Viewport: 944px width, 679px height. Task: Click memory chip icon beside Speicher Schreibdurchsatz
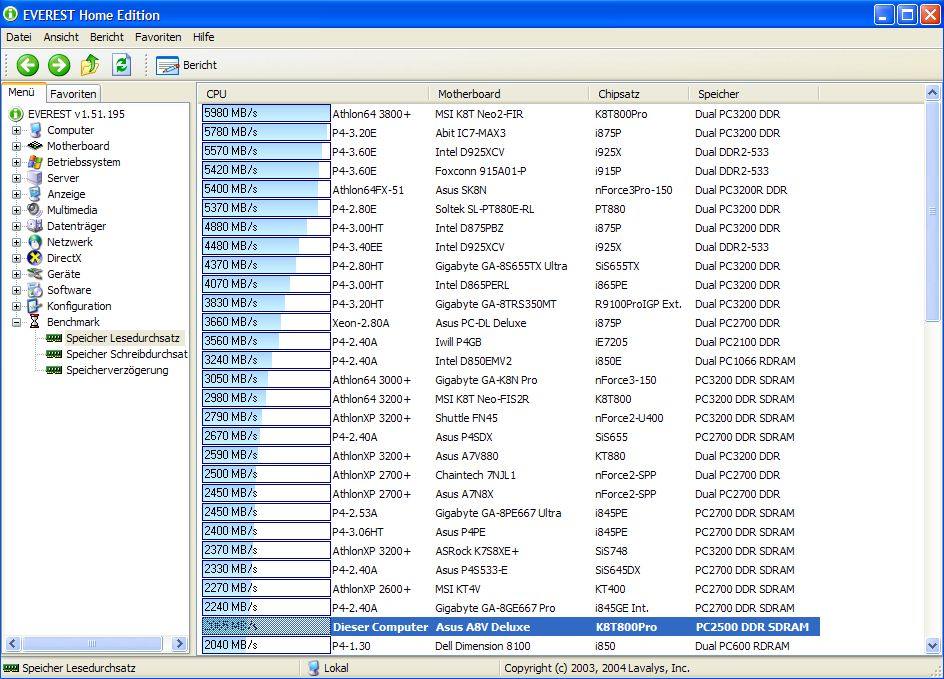(54, 354)
